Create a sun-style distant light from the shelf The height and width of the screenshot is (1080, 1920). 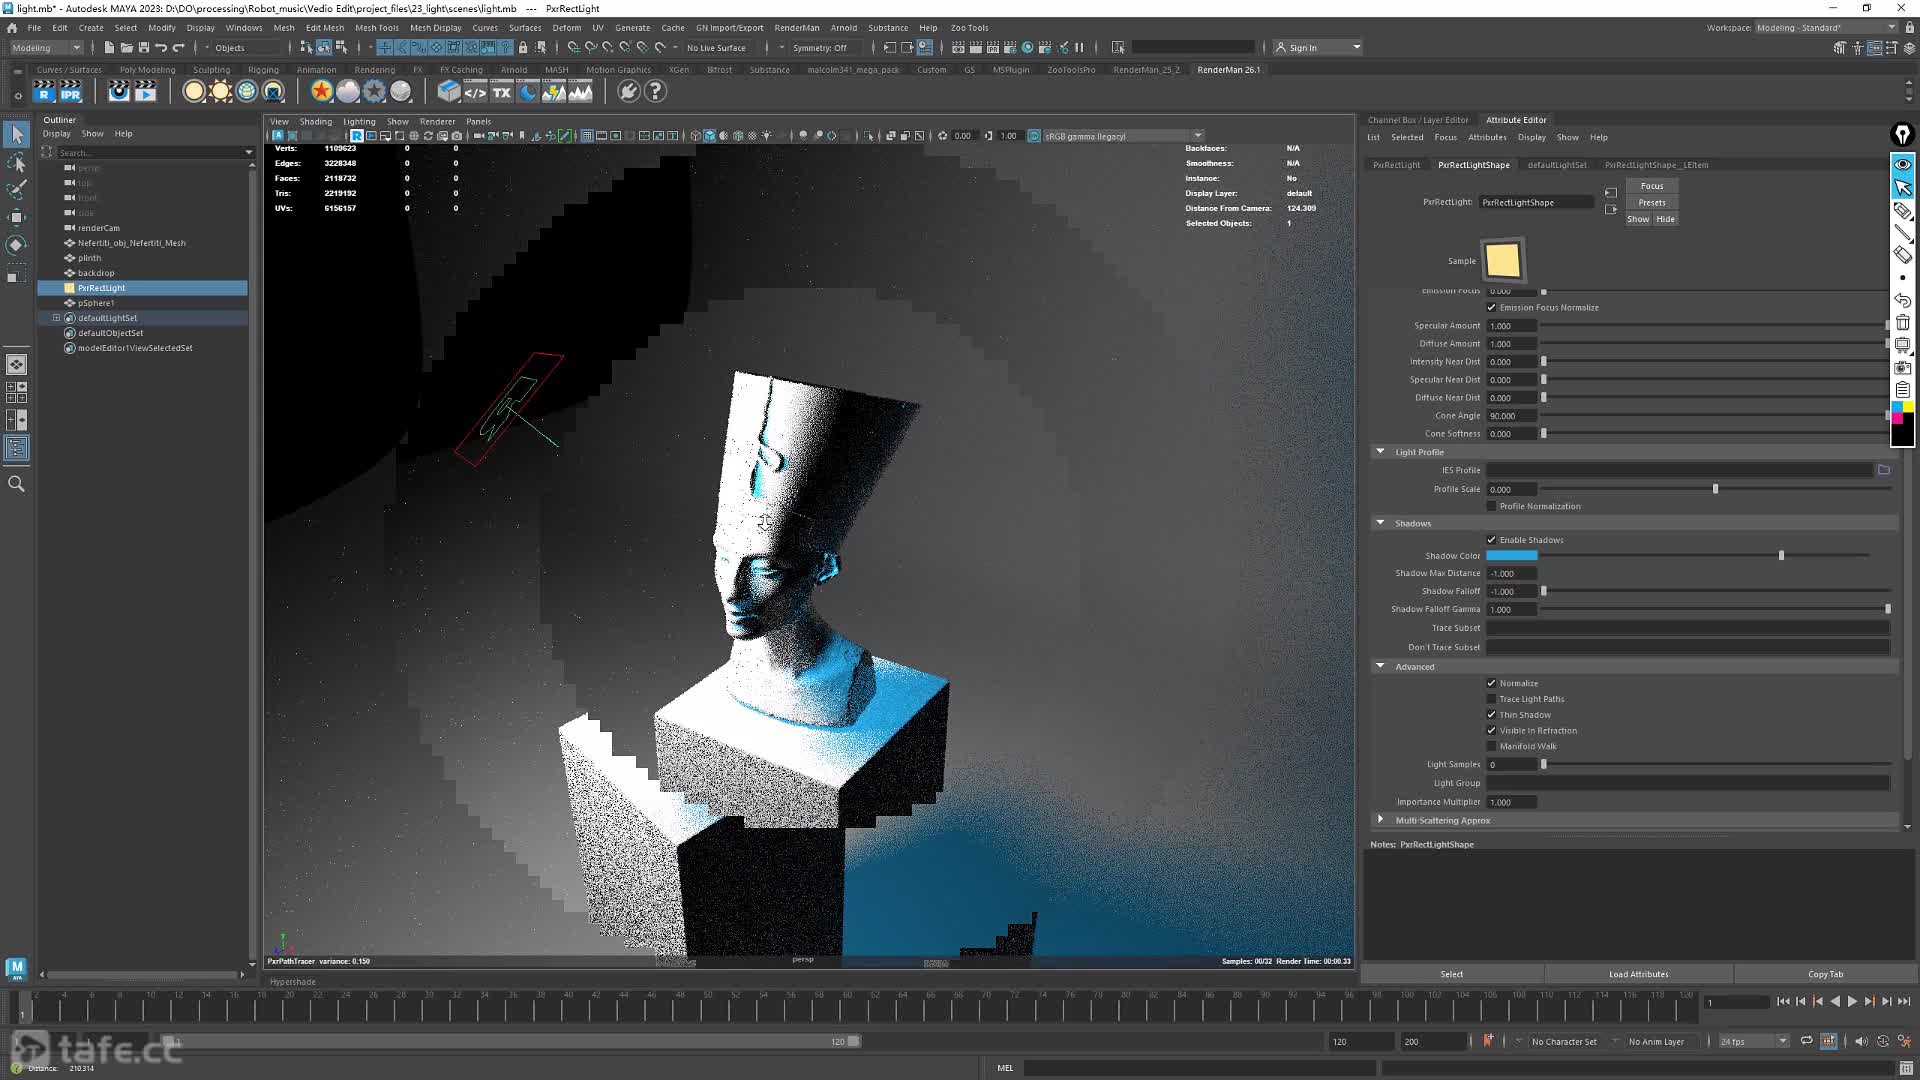pos(220,92)
